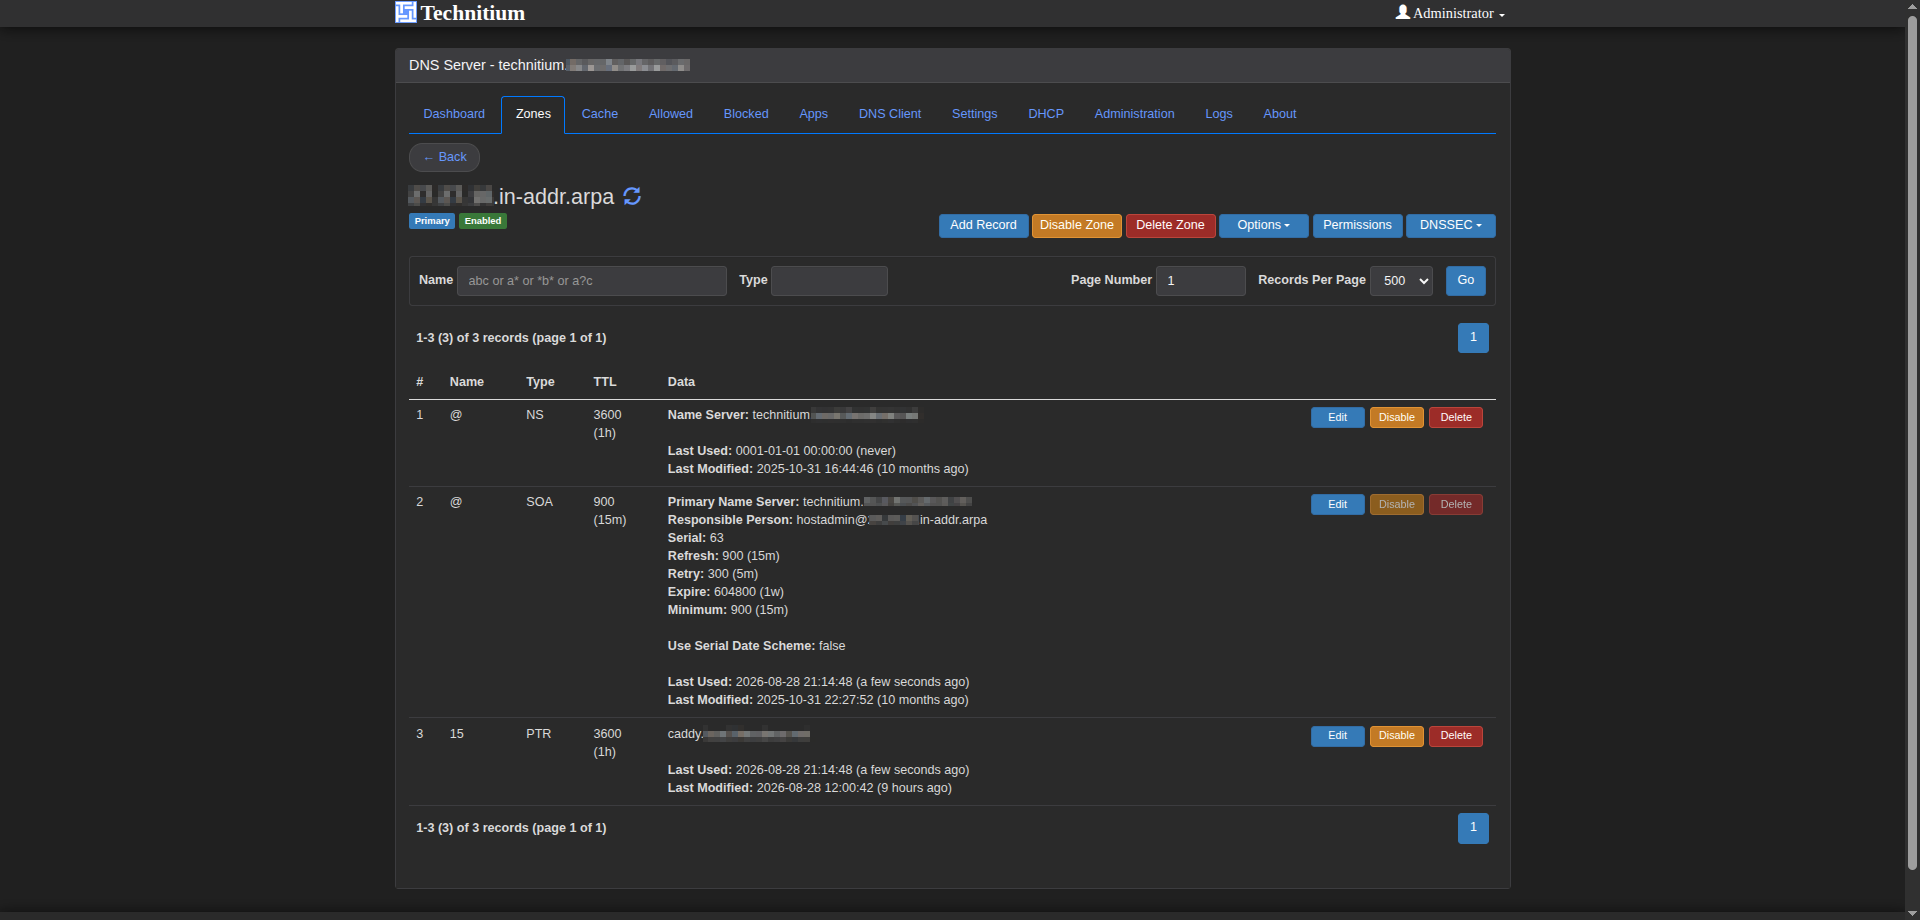The width and height of the screenshot is (1920, 920).
Task: Open the DNS Client tab
Action: pyautogui.click(x=890, y=114)
